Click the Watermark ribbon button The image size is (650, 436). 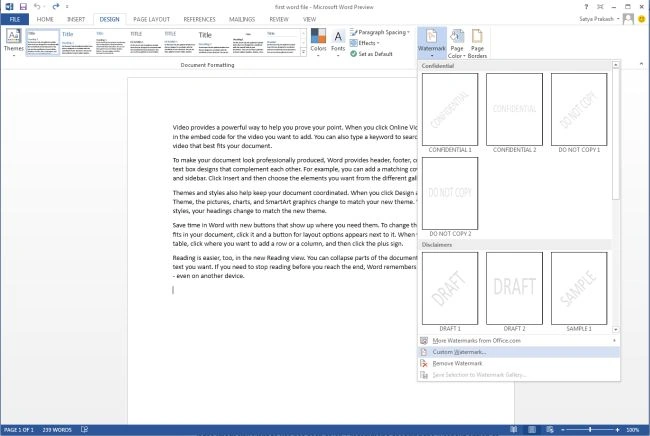432,42
